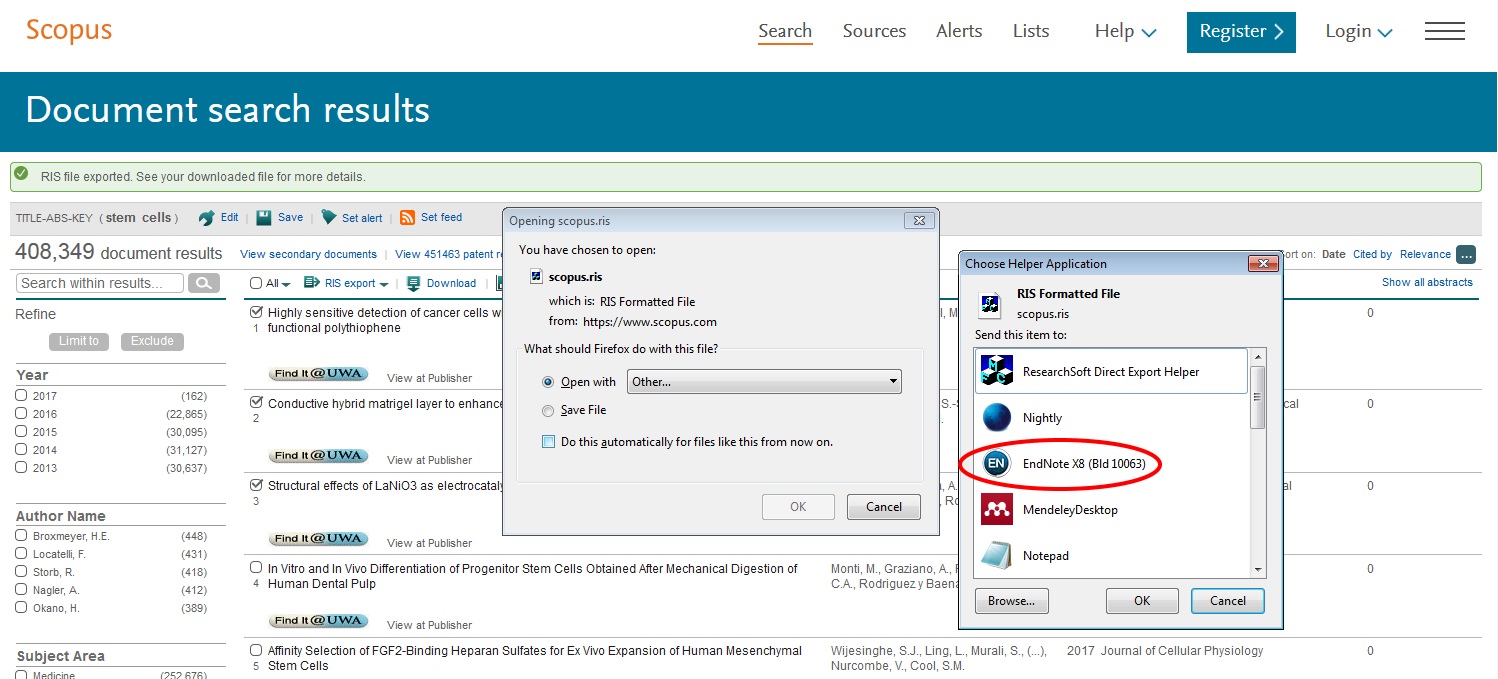Click the RIS Formatted File icon in helper dialog
The width and height of the screenshot is (1498, 679).
(x=991, y=304)
